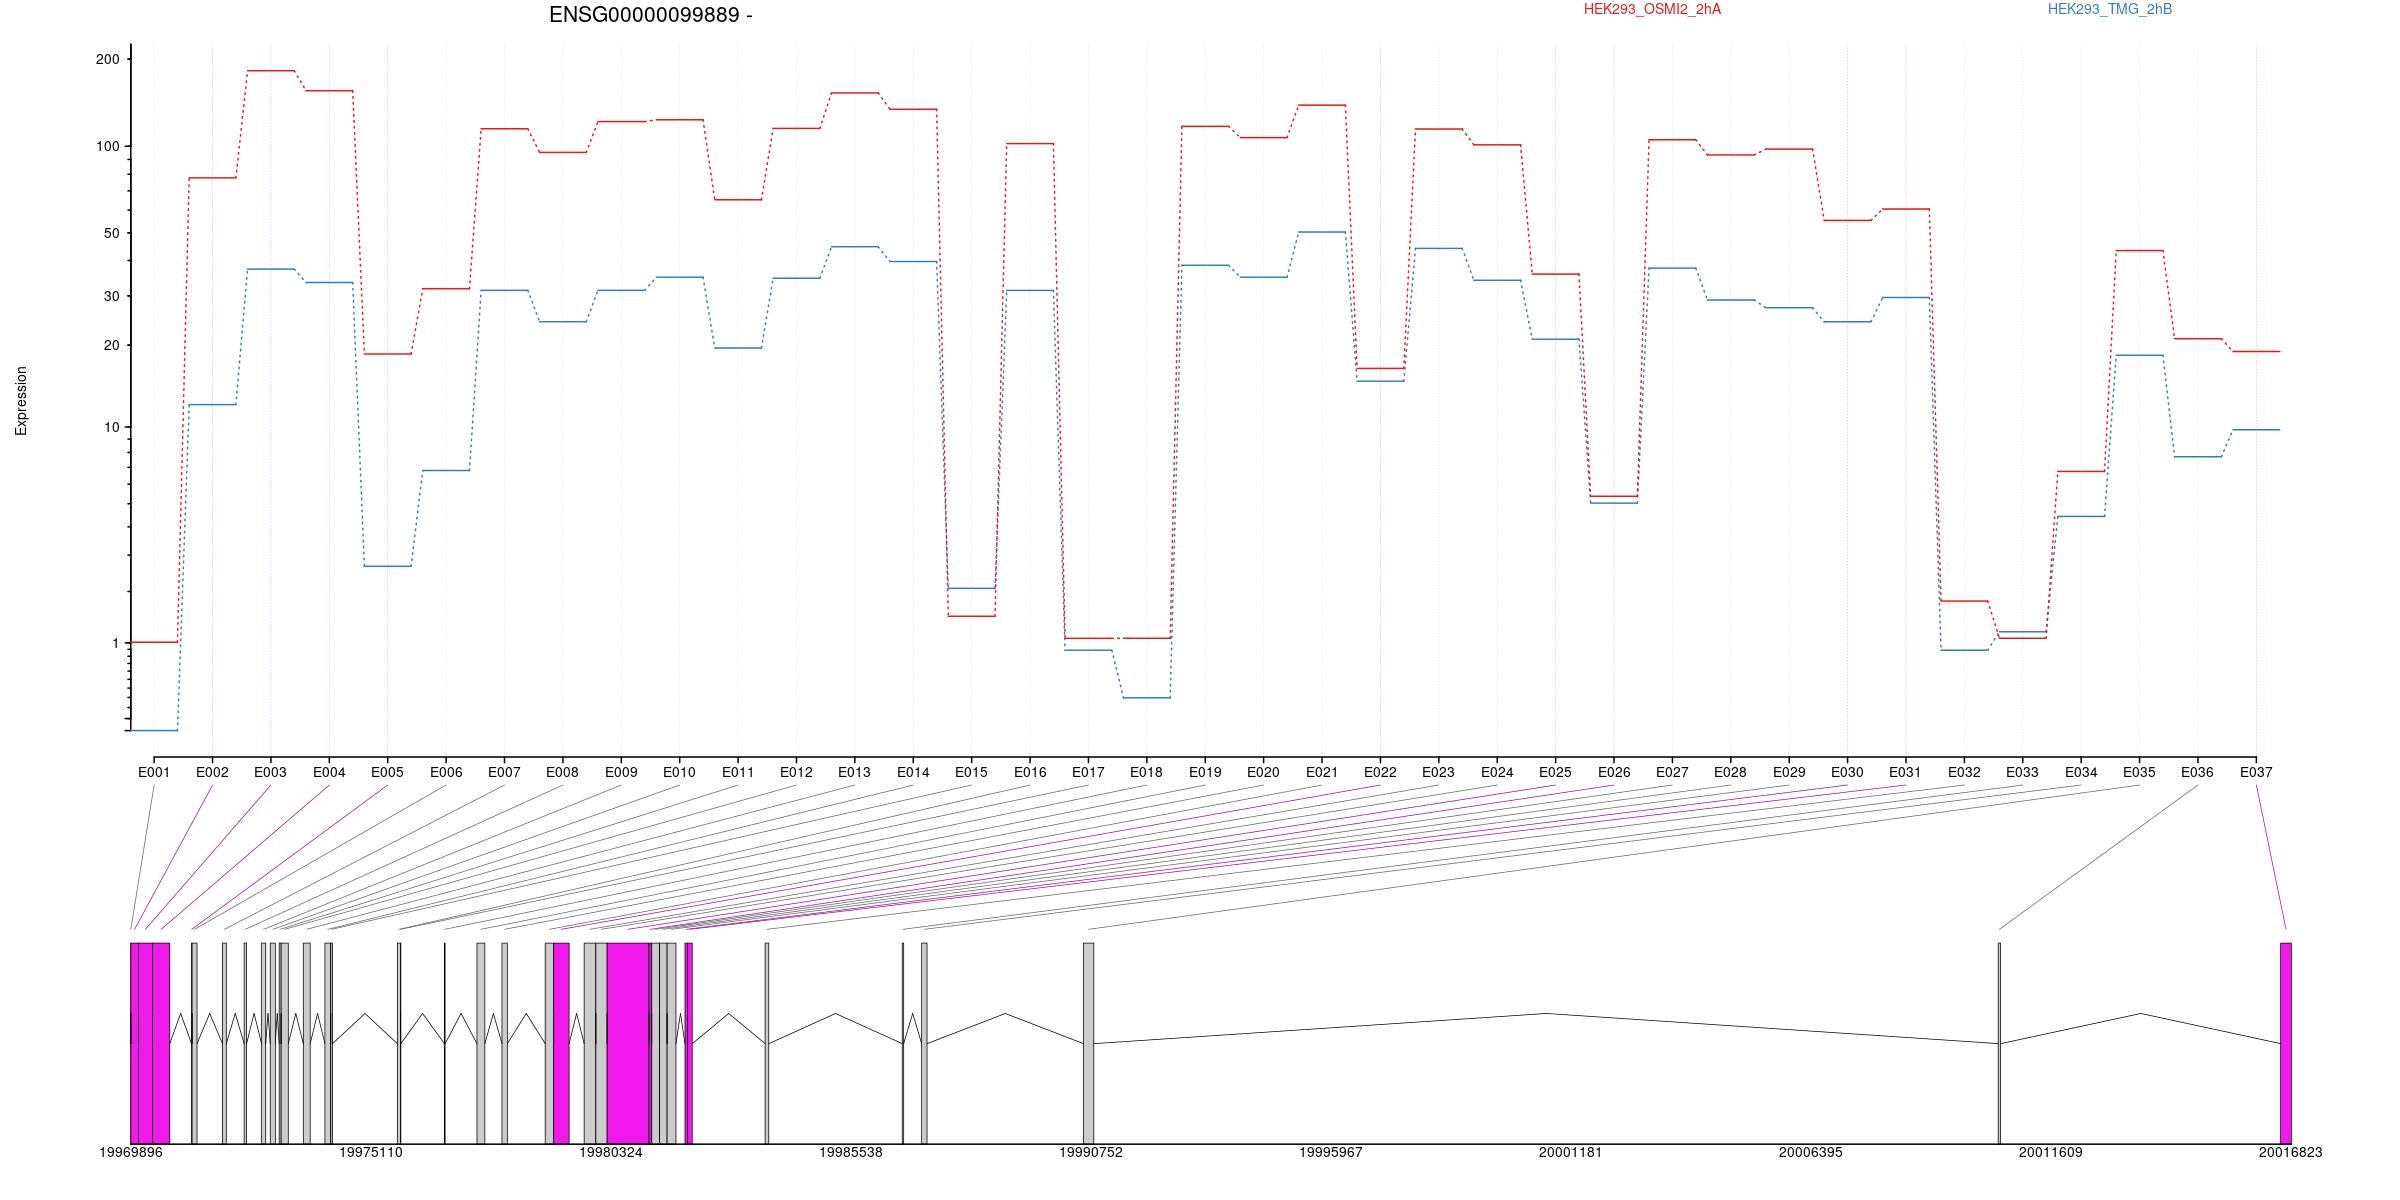Select exon label E017

pos(1088,773)
